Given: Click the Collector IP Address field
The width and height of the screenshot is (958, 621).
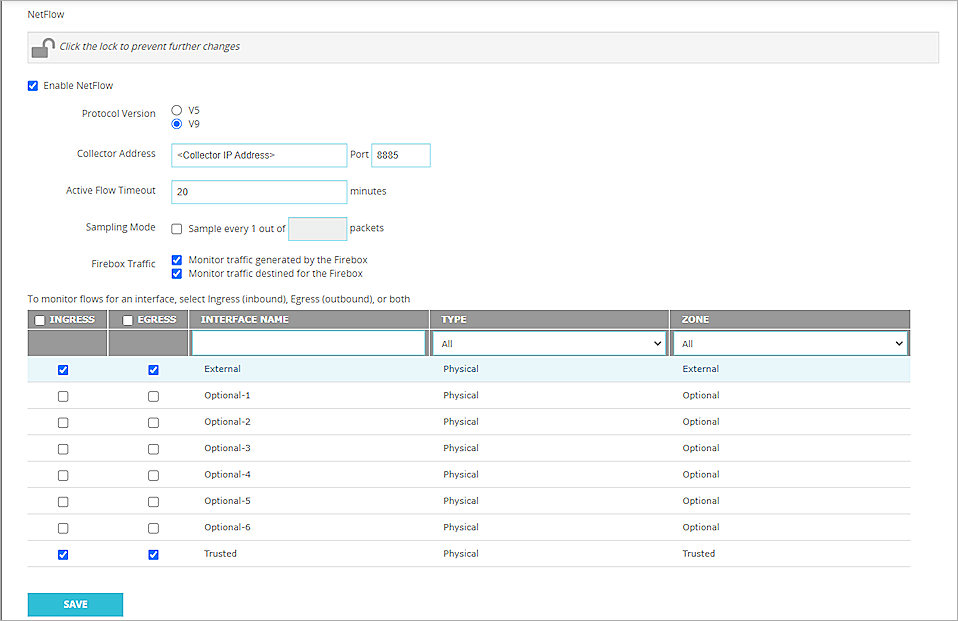Looking at the screenshot, I should click(259, 155).
